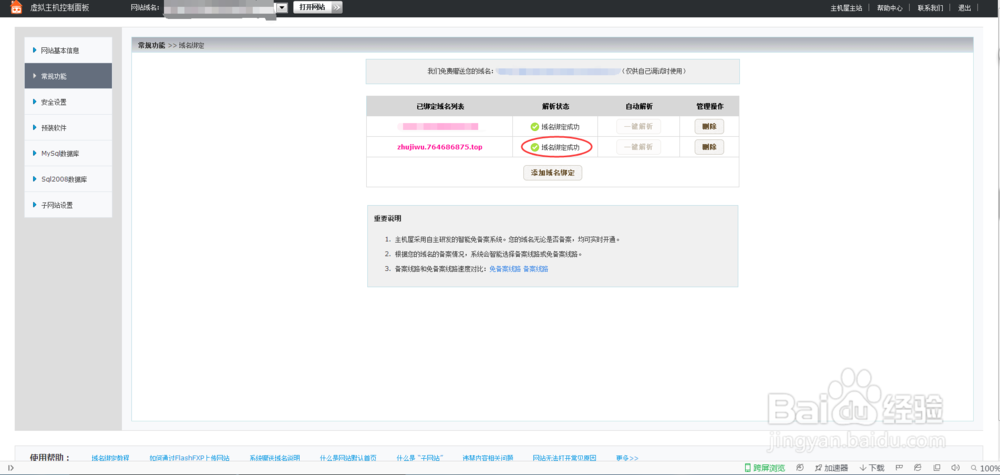Screen dimensions: 1000x475
Task: Click the 重要说明 heading
Action: 388,218
